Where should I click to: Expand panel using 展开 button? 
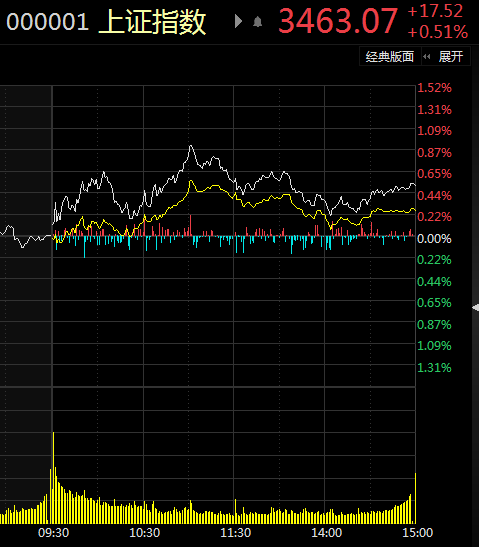(451, 57)
